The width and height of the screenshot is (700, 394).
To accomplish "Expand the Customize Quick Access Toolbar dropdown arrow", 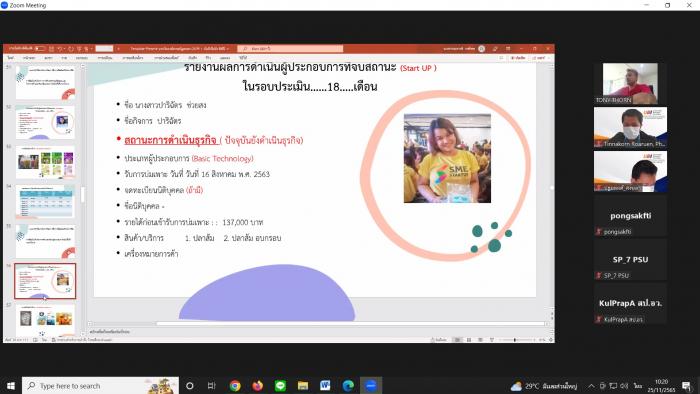I will pyautogui.click(x=92, y=48).
